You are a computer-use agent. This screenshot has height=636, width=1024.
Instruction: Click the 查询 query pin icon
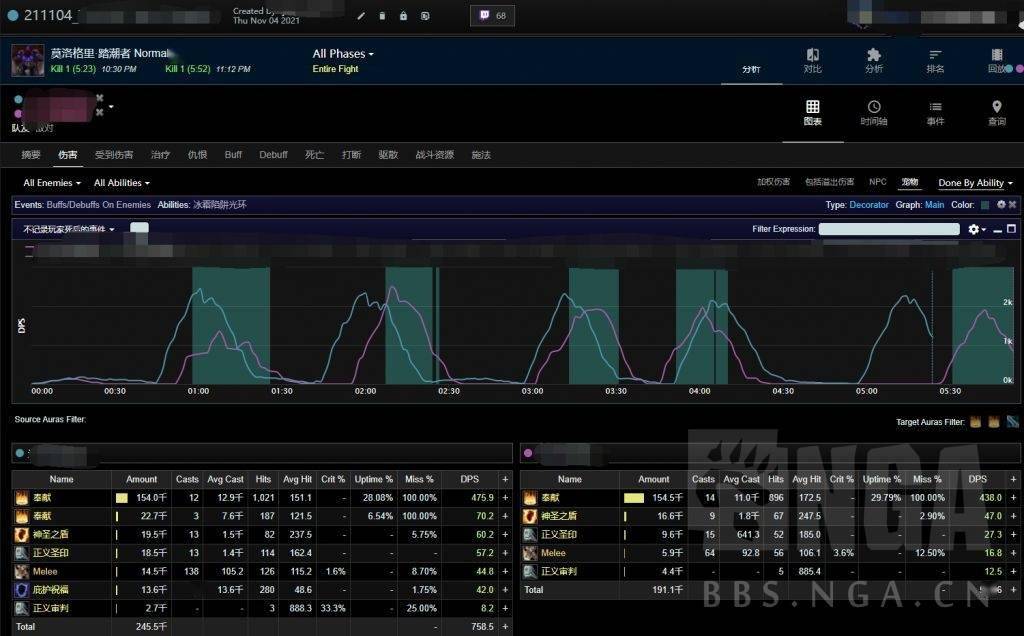pos(996,112)
